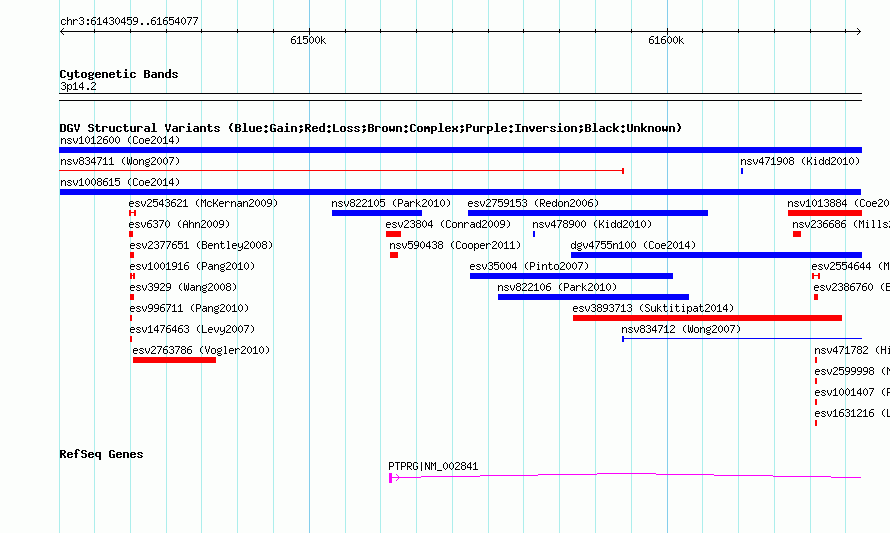
Task: Click the esv2763786 (Vogler2010) red bar
Action: [174, 360]
